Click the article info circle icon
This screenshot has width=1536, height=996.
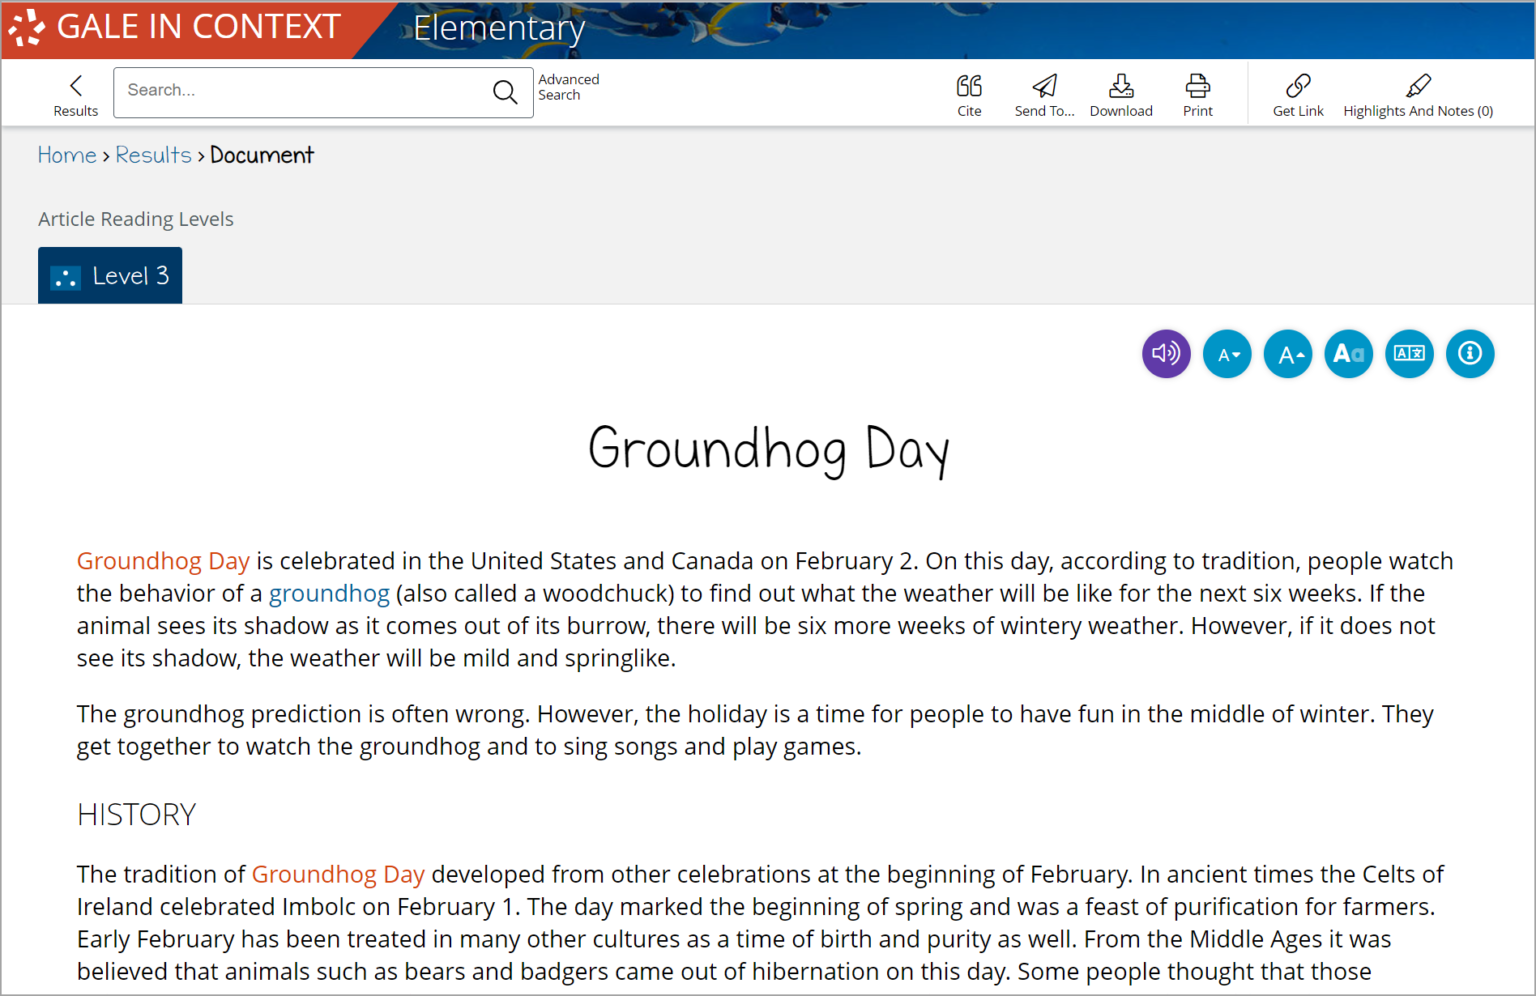pos(1470,353)
